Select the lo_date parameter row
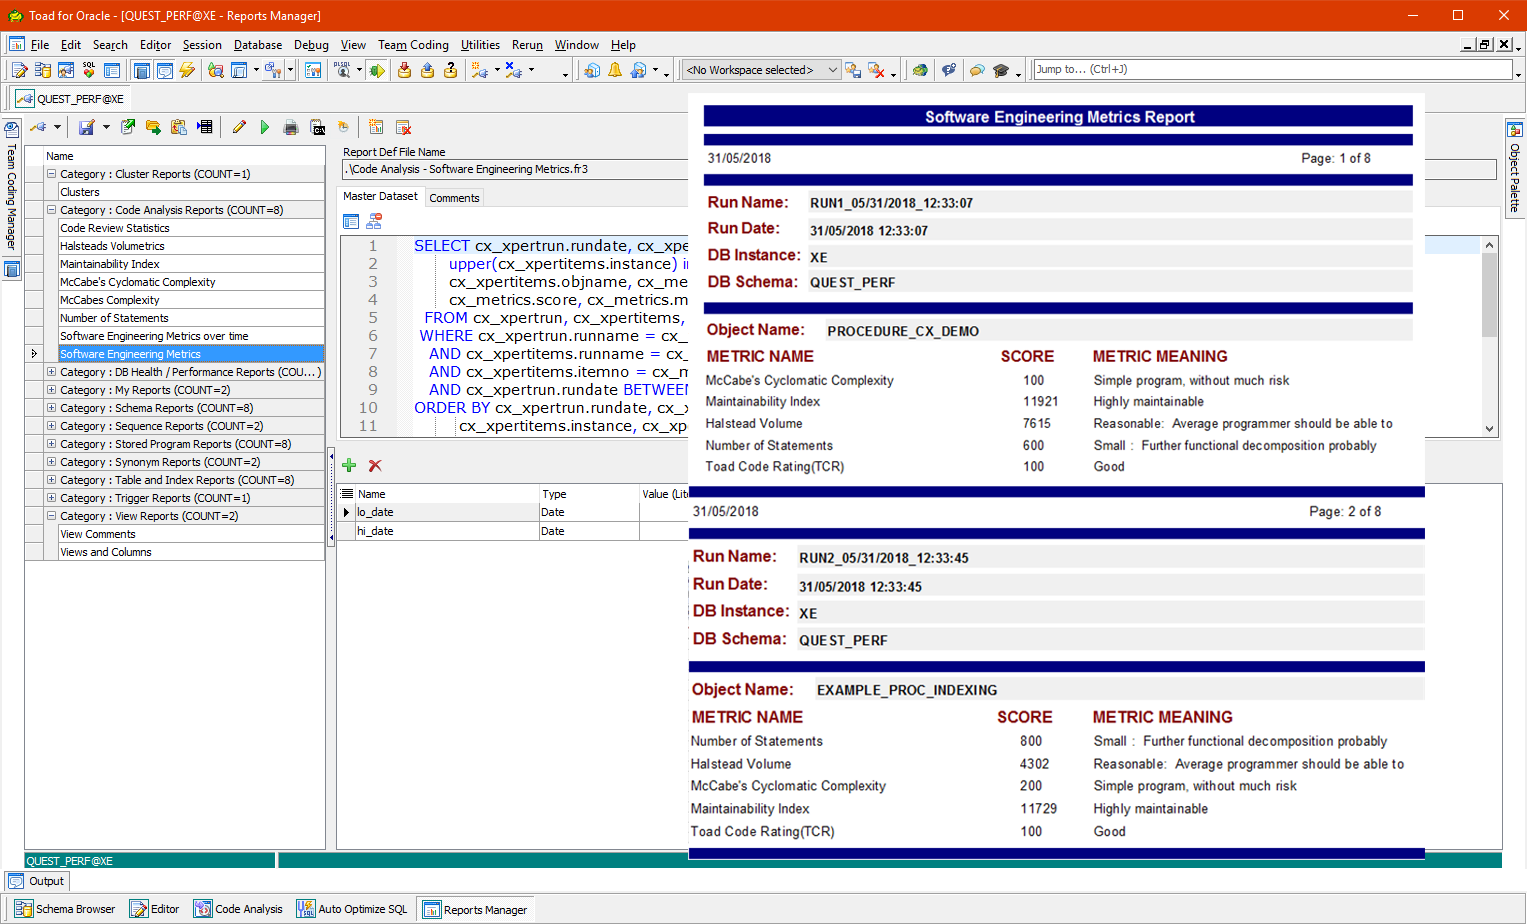This screenshot has width=1527, height=924. [x=513, y=512]
